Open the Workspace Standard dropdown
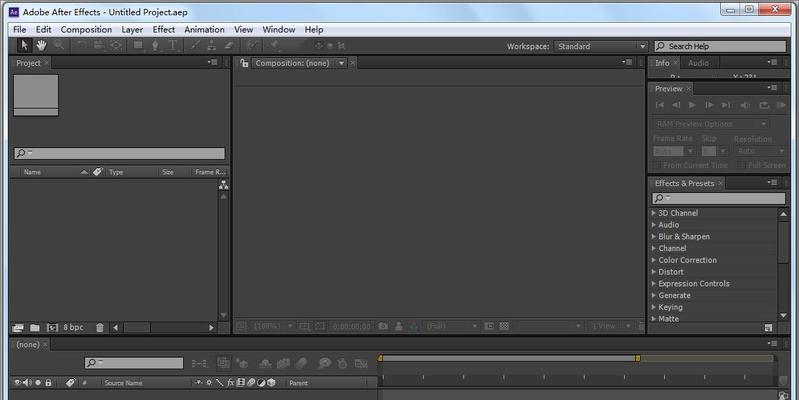This screenshot has width=799, height=400. tap(601, 46)
